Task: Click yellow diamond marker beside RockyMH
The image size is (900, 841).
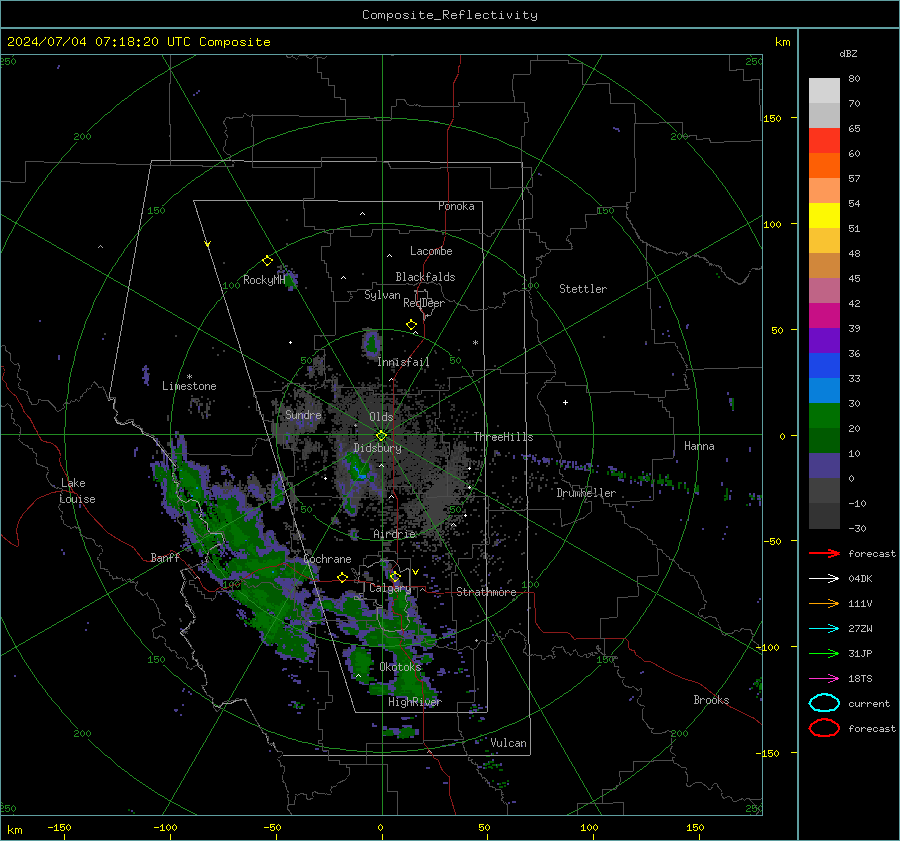Action: tap(267, 261)
